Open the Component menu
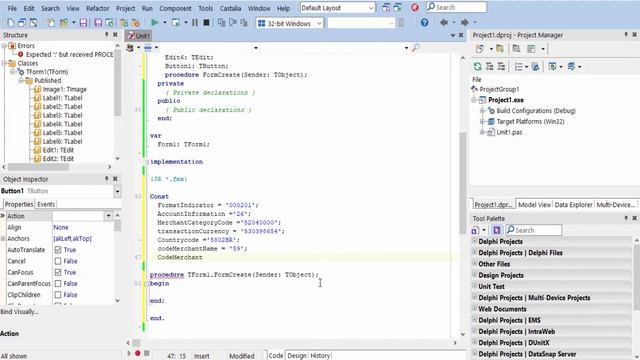Image resolution: width=640 pixels, height=360 pixels. click(x=175, y=8)
